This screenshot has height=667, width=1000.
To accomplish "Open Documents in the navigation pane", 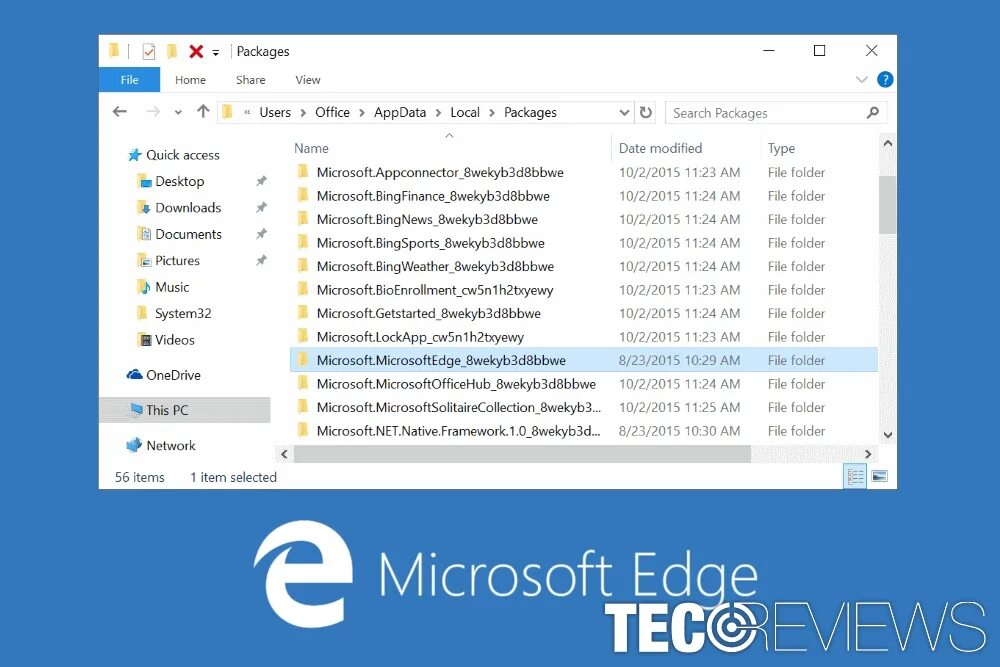I will (x=179, y=234).
